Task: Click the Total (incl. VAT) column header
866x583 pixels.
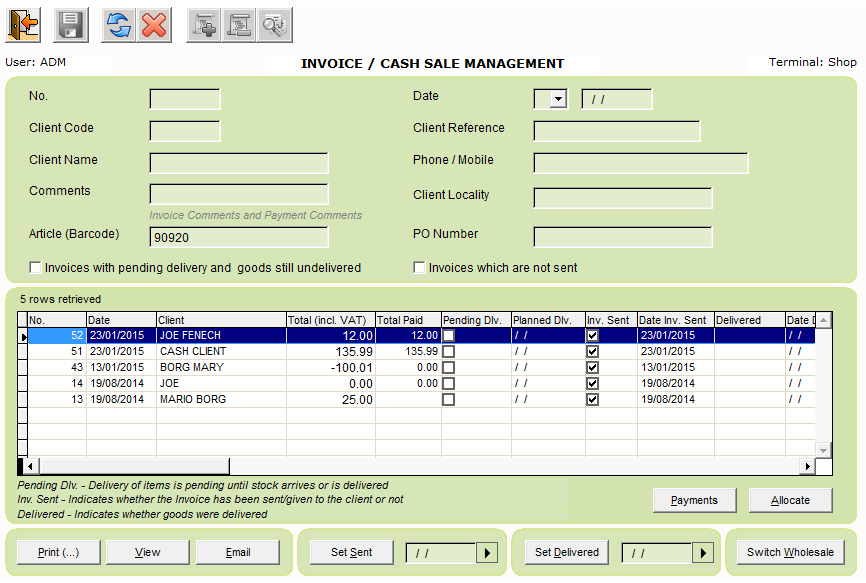Action: [330, 320]
